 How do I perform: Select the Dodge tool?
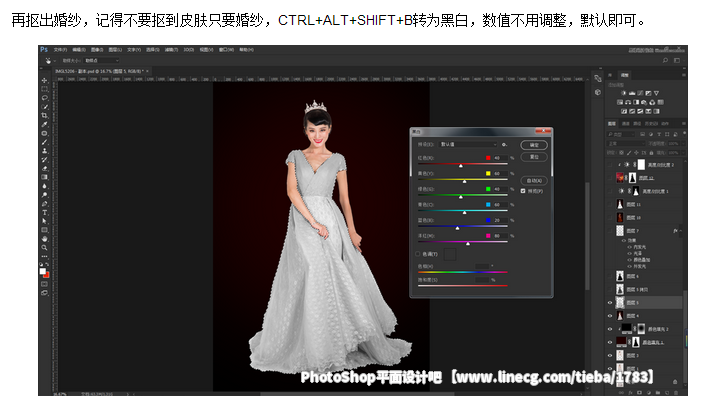44,195
